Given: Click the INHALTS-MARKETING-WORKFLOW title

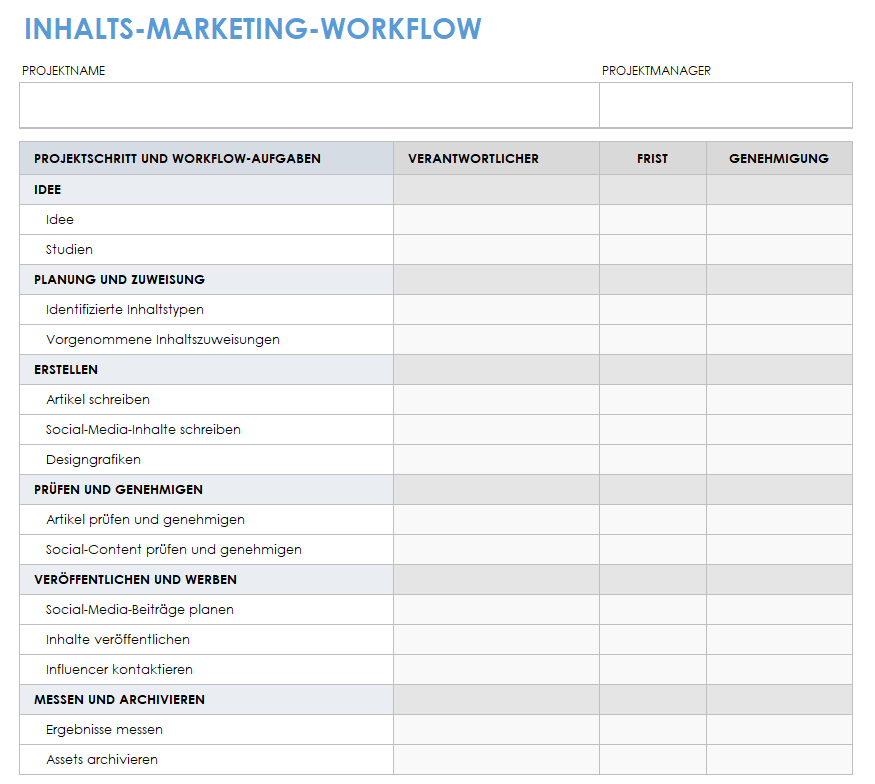Looking at the screenshot, I should tap(253, 29).
